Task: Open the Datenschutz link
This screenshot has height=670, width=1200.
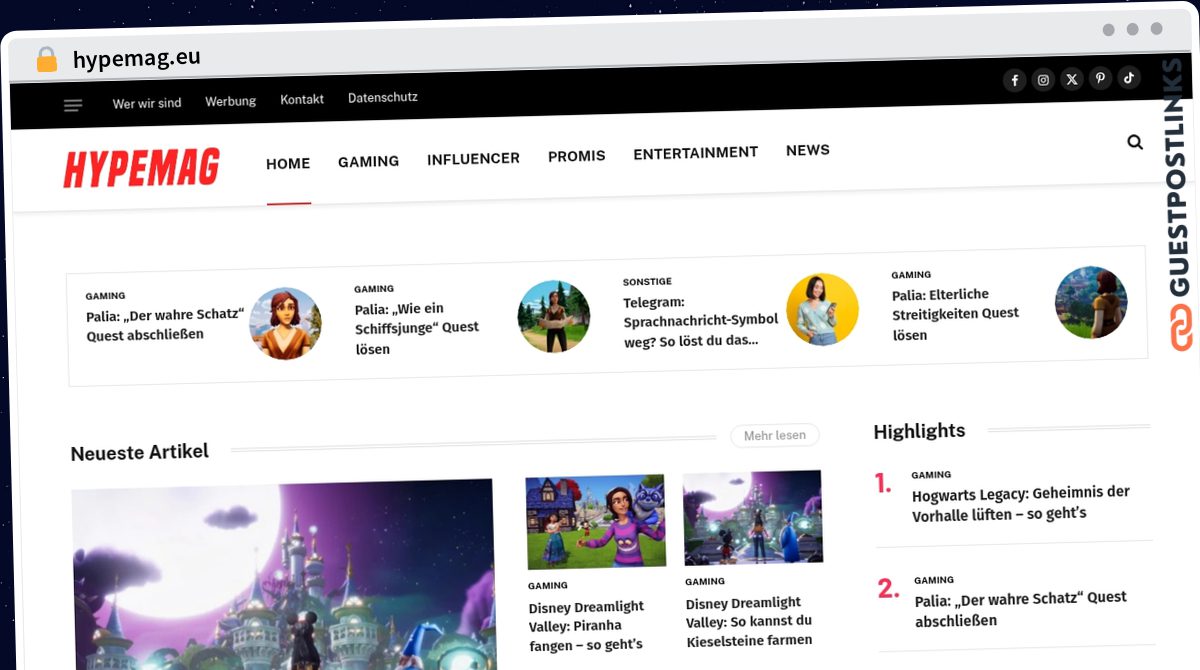Action: pos(383,98)
